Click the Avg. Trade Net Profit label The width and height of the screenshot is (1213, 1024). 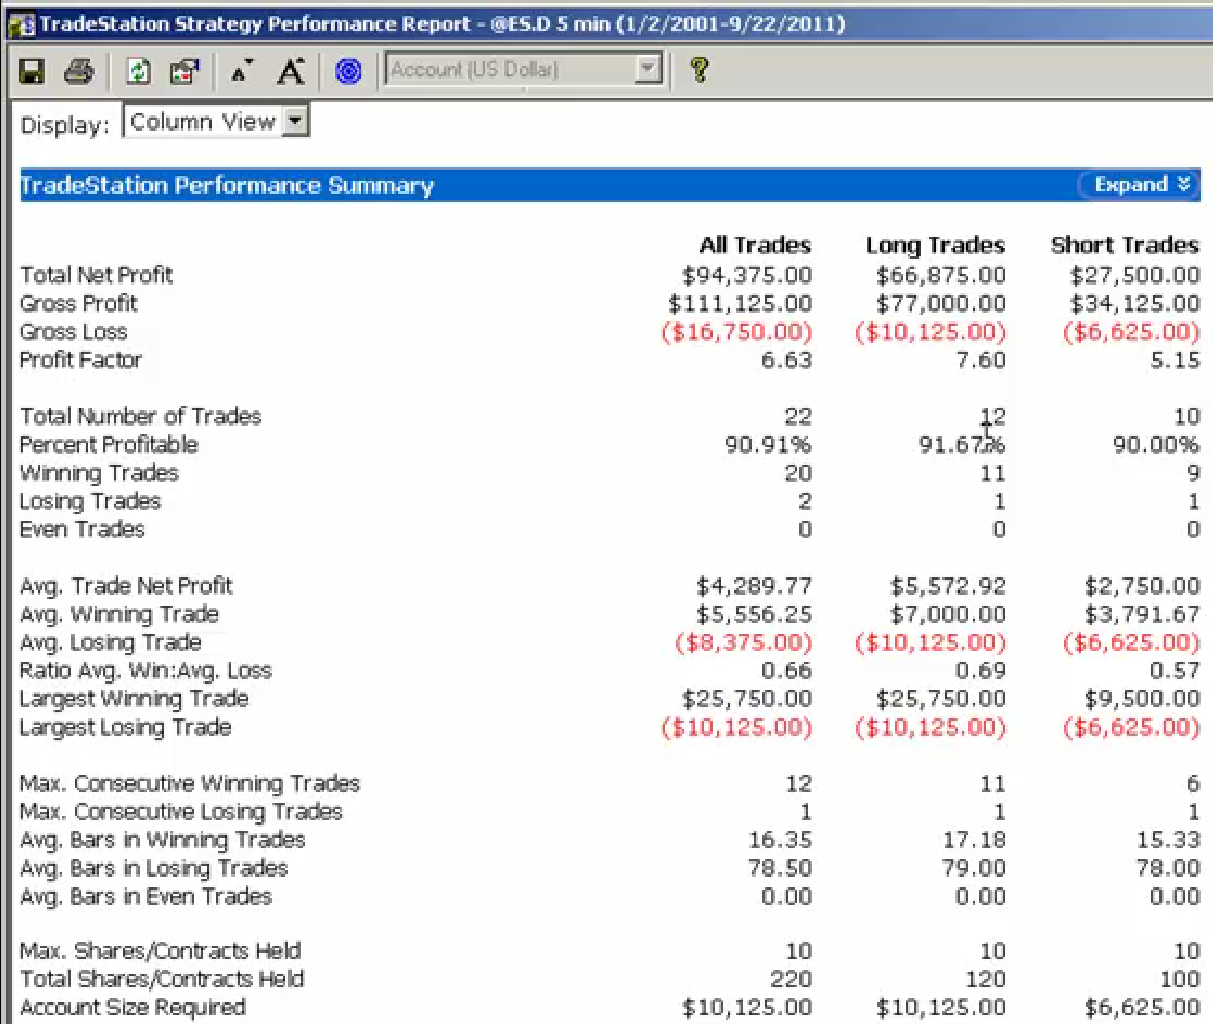[126, 586]
